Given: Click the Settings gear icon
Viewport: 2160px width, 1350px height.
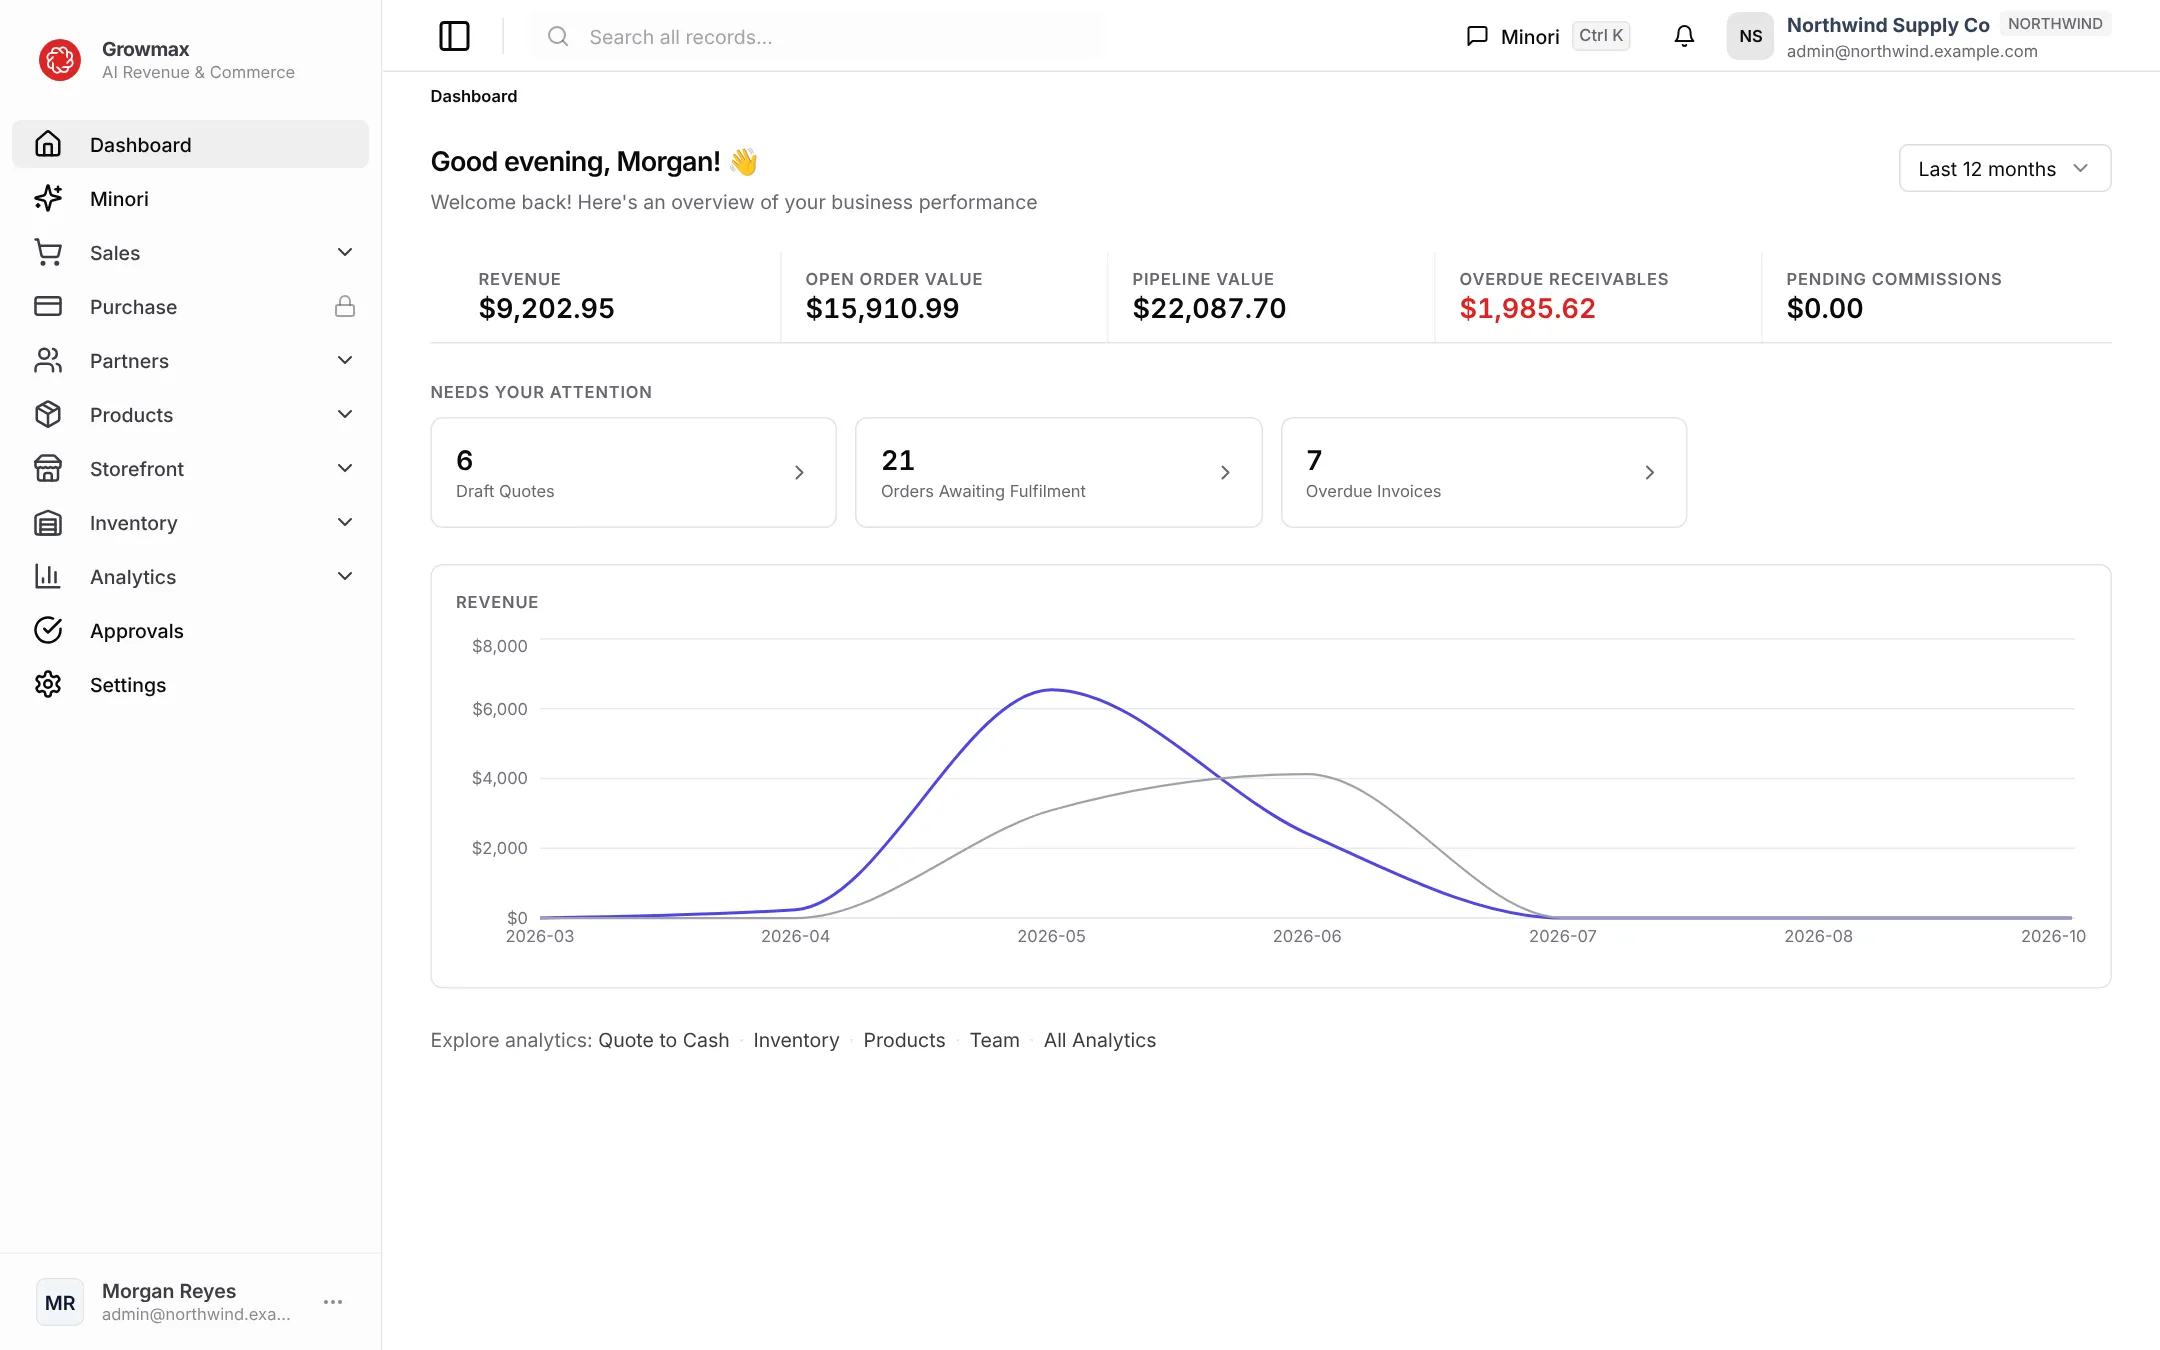Looking at the screenshot, I should (48, 684).
